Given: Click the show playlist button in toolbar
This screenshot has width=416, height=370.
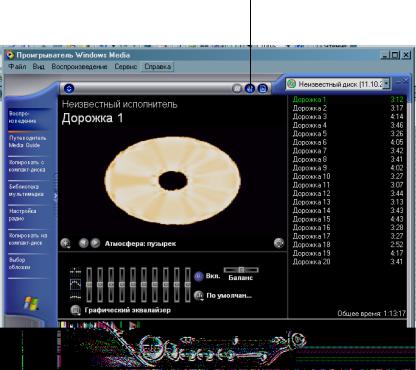Looking at the screenshot, I should pyautogui.click(x=263, y=89).
